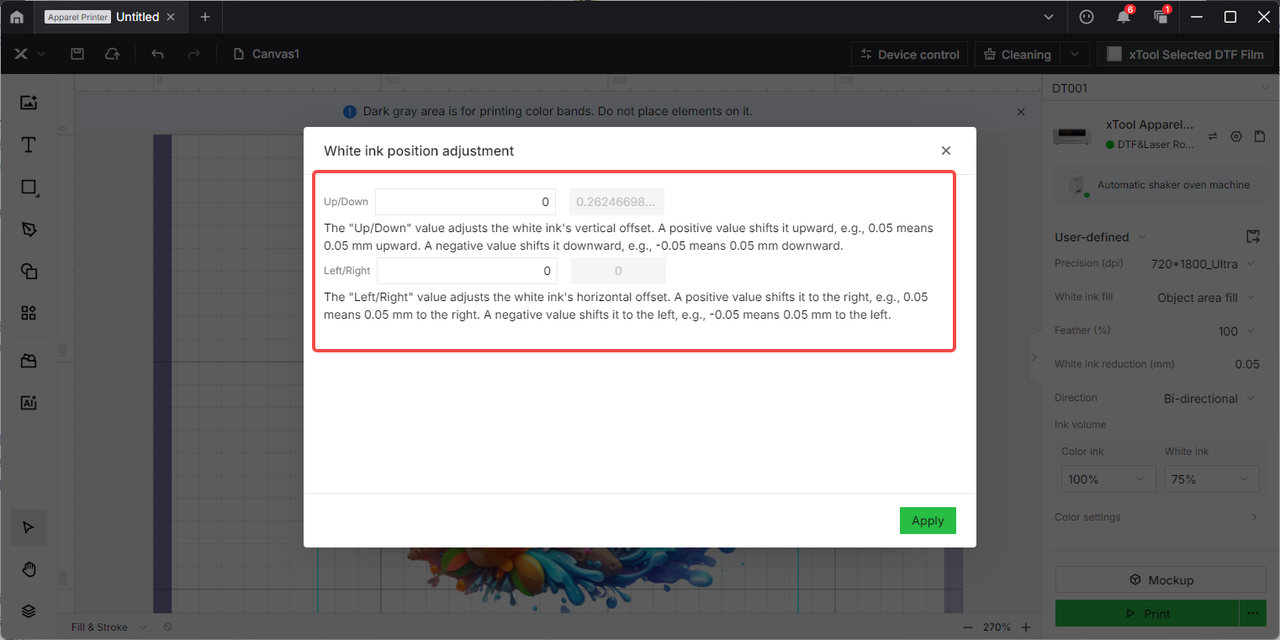Click the green Apply button
The height and width of the screenshot is (640, 1280).
click(x=927, y=520)
